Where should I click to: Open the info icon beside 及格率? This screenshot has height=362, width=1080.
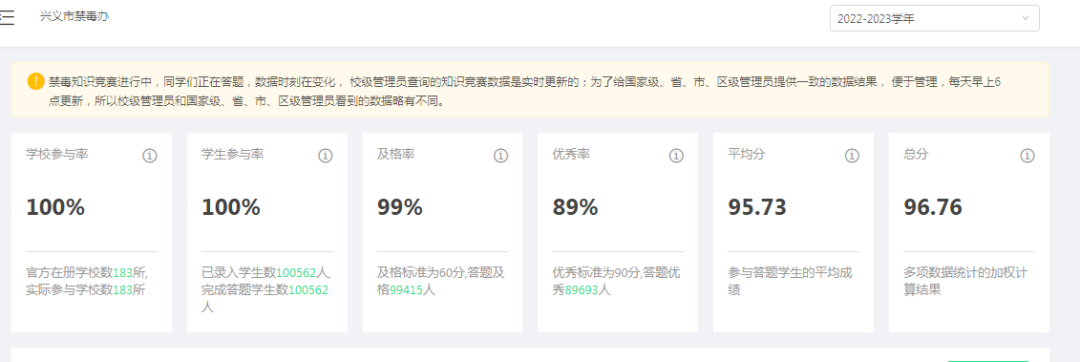500,156
